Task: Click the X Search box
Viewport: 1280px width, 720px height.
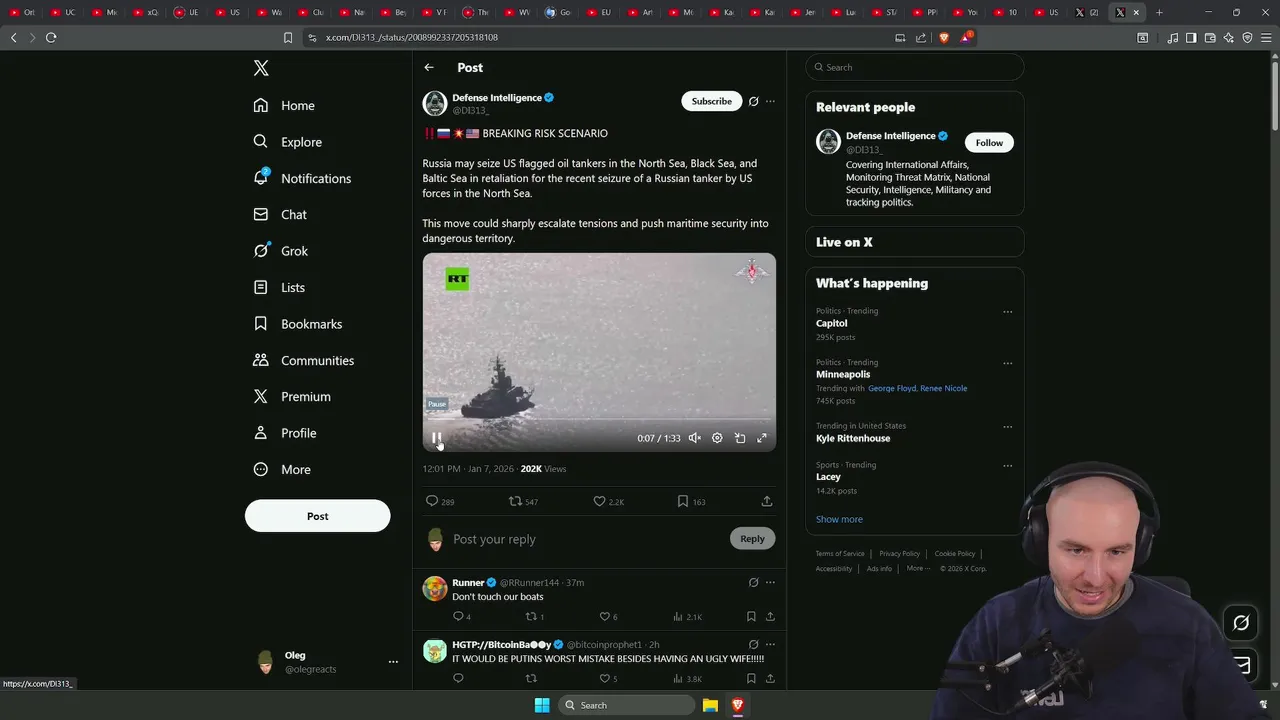Action: coord(915,67)
